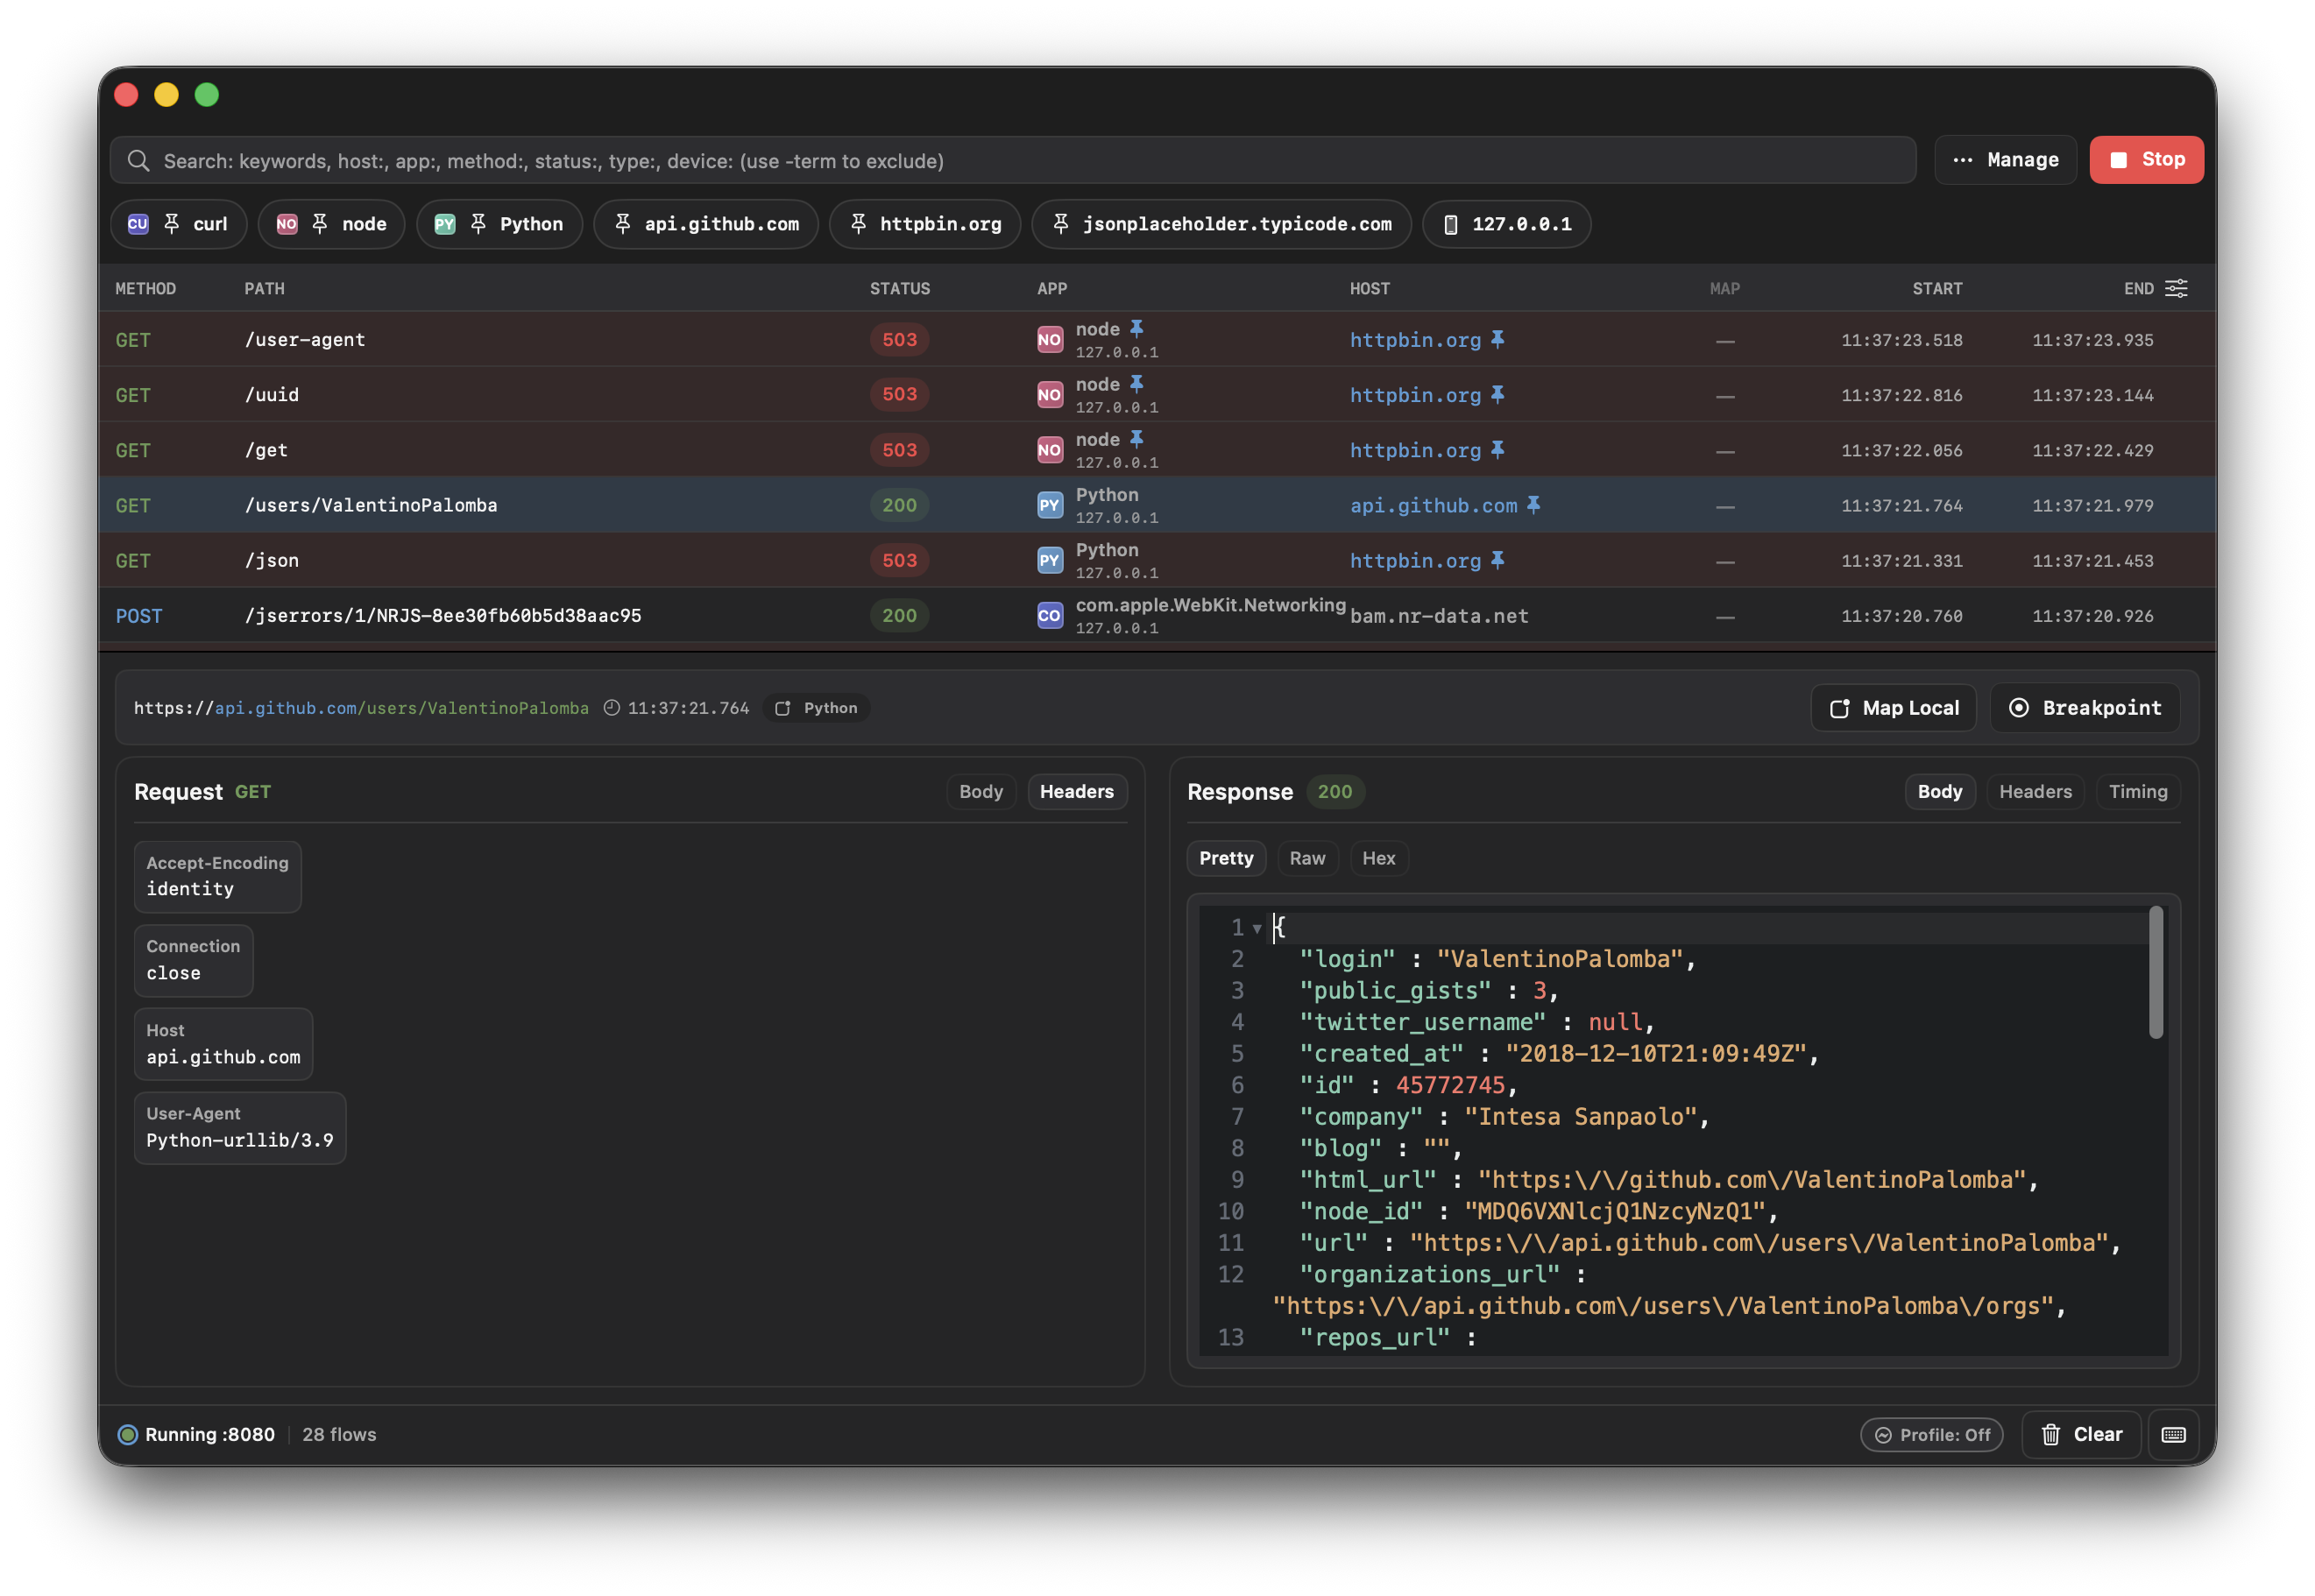Viewport: 2315px width, 1596px height.
Task: Click the 28 flows count in status bar
Action: pos(339,1434)
